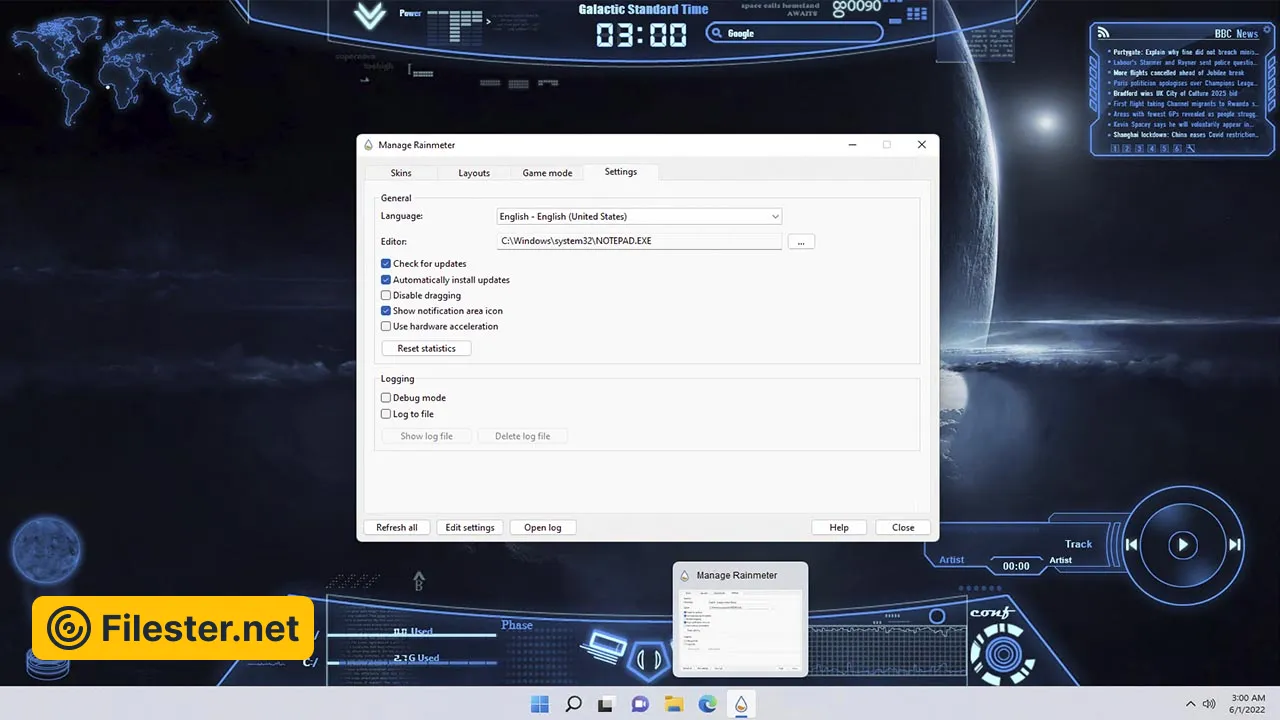This screenshot has height=720, width=1280.
Task: Click the taskbar Search magnifier icon
Action: pyautogui.click(x=573, y=704)
